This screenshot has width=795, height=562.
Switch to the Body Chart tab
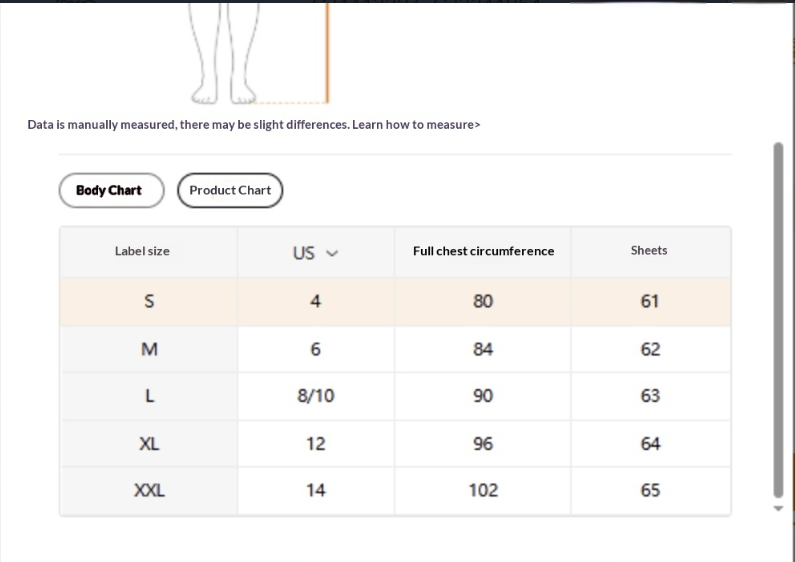pyautogui.click(x=110, y=190)
